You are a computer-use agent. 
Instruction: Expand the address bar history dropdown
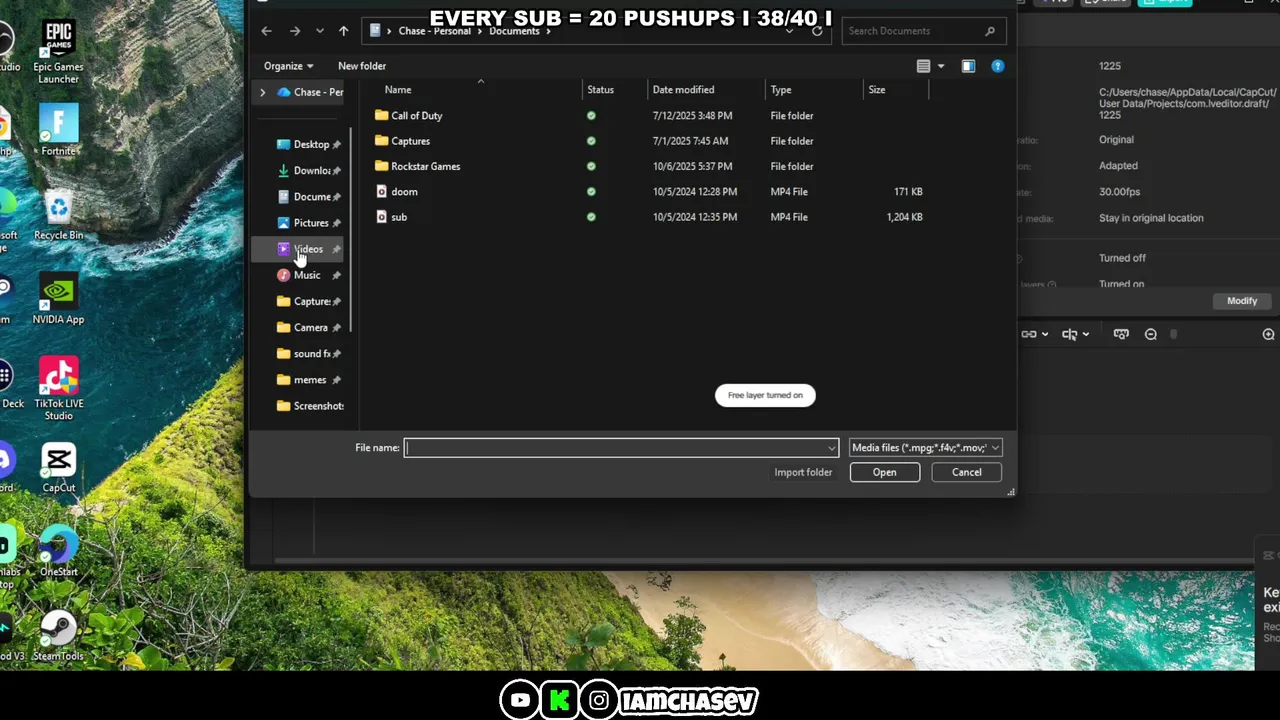(789, 31)
